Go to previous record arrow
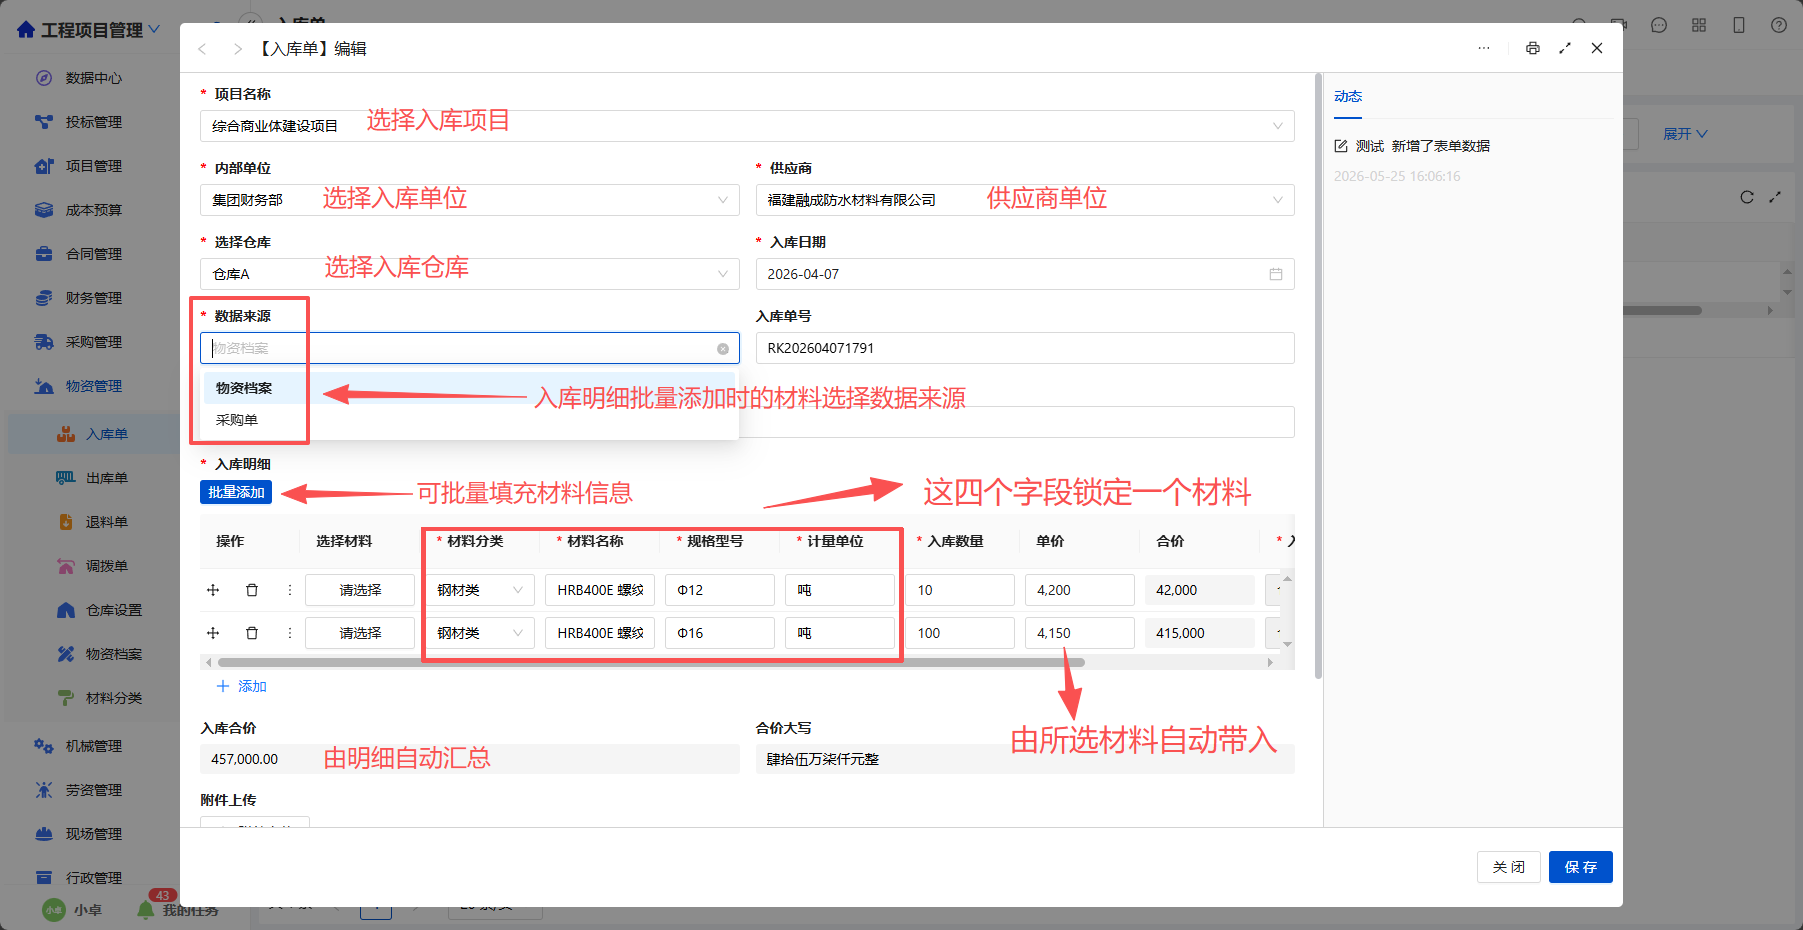 [202, 49]
